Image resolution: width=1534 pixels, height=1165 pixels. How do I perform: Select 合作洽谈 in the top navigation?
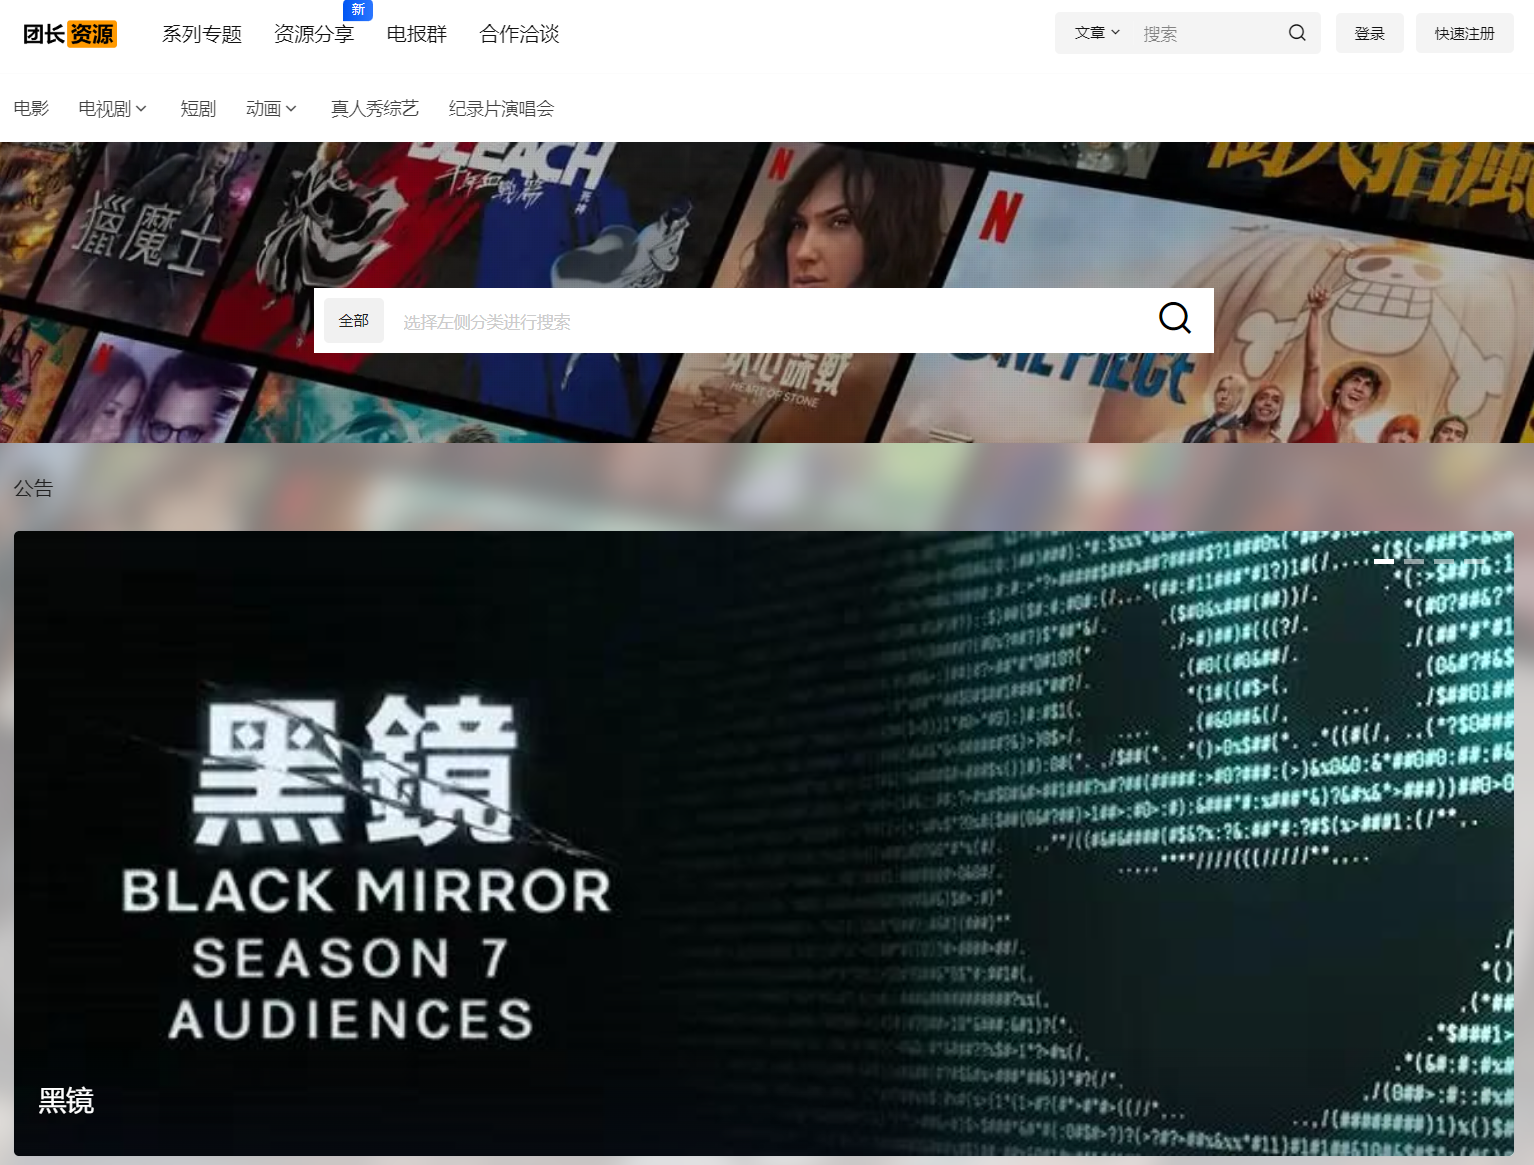pyautogui.click(x=519, y=34)
